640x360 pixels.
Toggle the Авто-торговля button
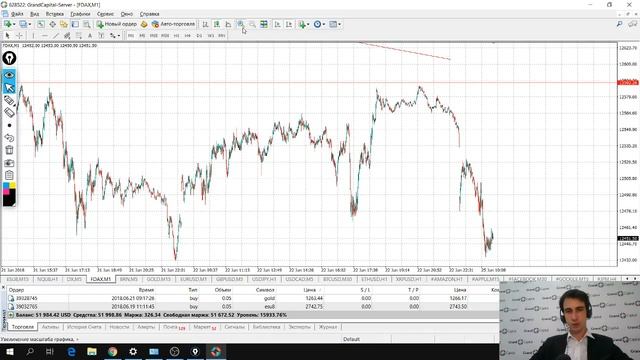[x=173, y=24]
